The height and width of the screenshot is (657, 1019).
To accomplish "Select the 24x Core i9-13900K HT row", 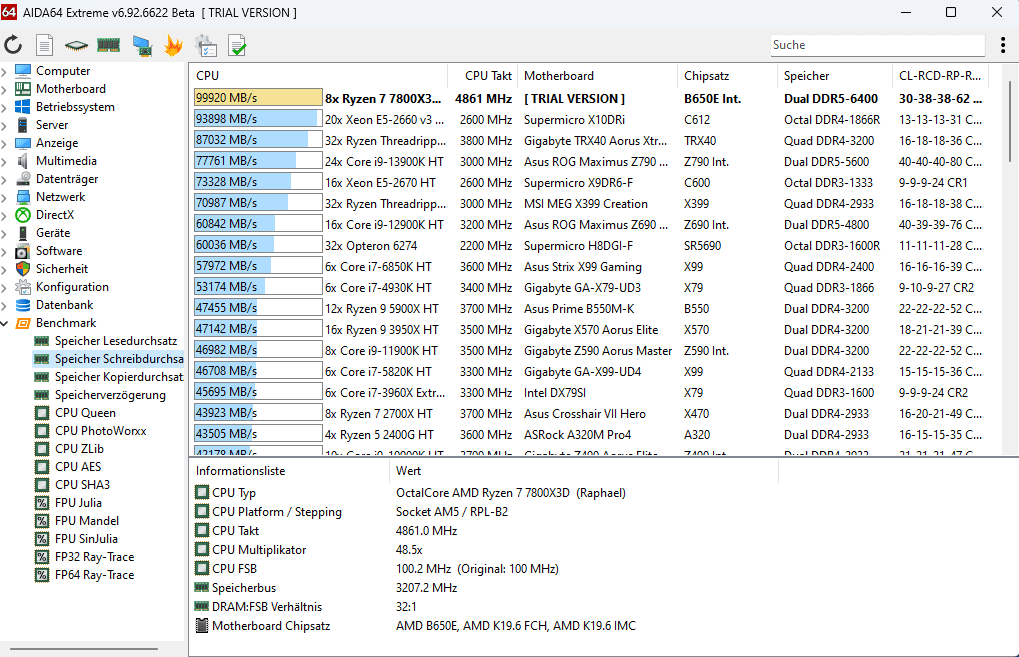I will (589, 161).
